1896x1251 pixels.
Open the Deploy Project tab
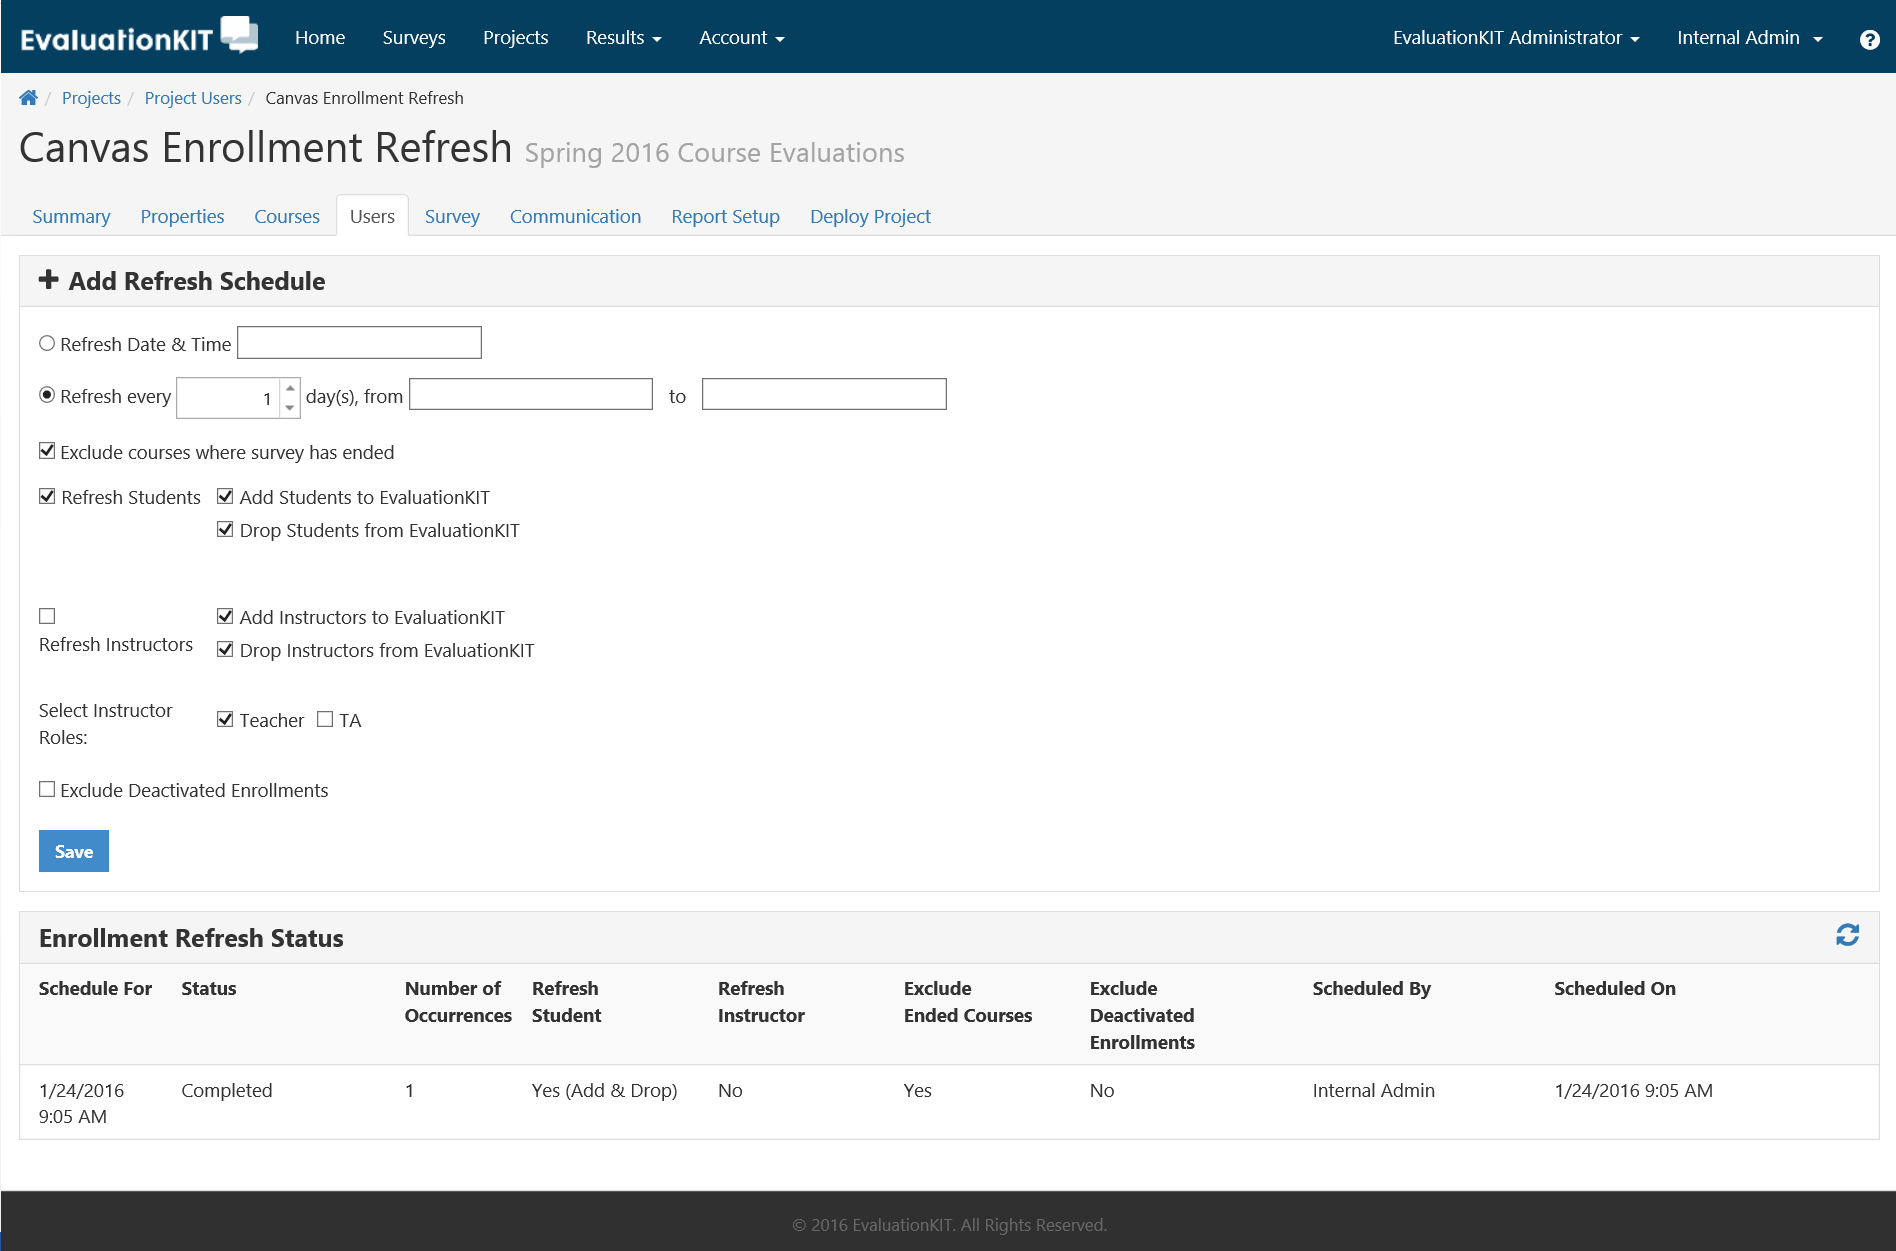(x=870, y=216)
